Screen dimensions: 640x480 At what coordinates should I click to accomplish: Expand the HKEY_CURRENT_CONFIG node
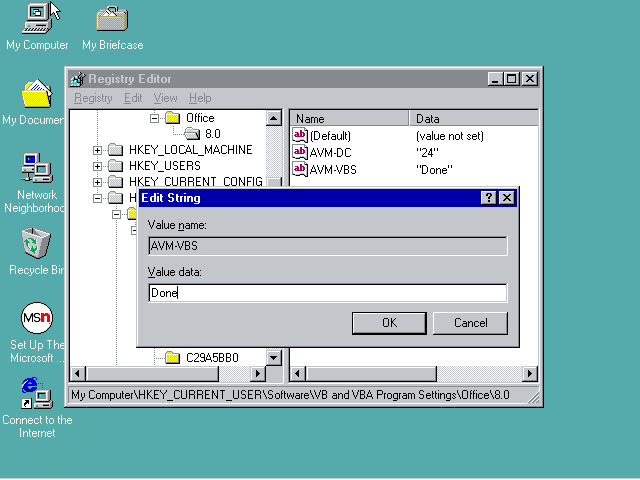point(97,182)
